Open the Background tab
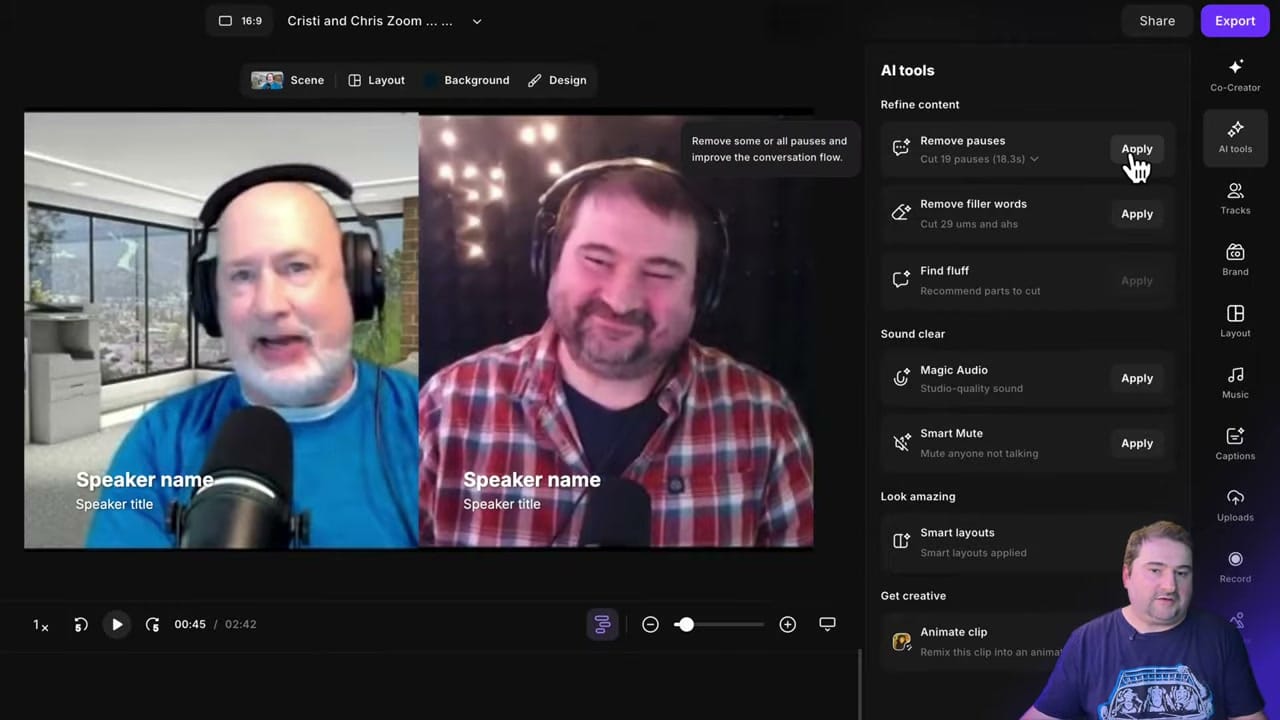This screenshot has height=720, width=1280. coord(466,80)
